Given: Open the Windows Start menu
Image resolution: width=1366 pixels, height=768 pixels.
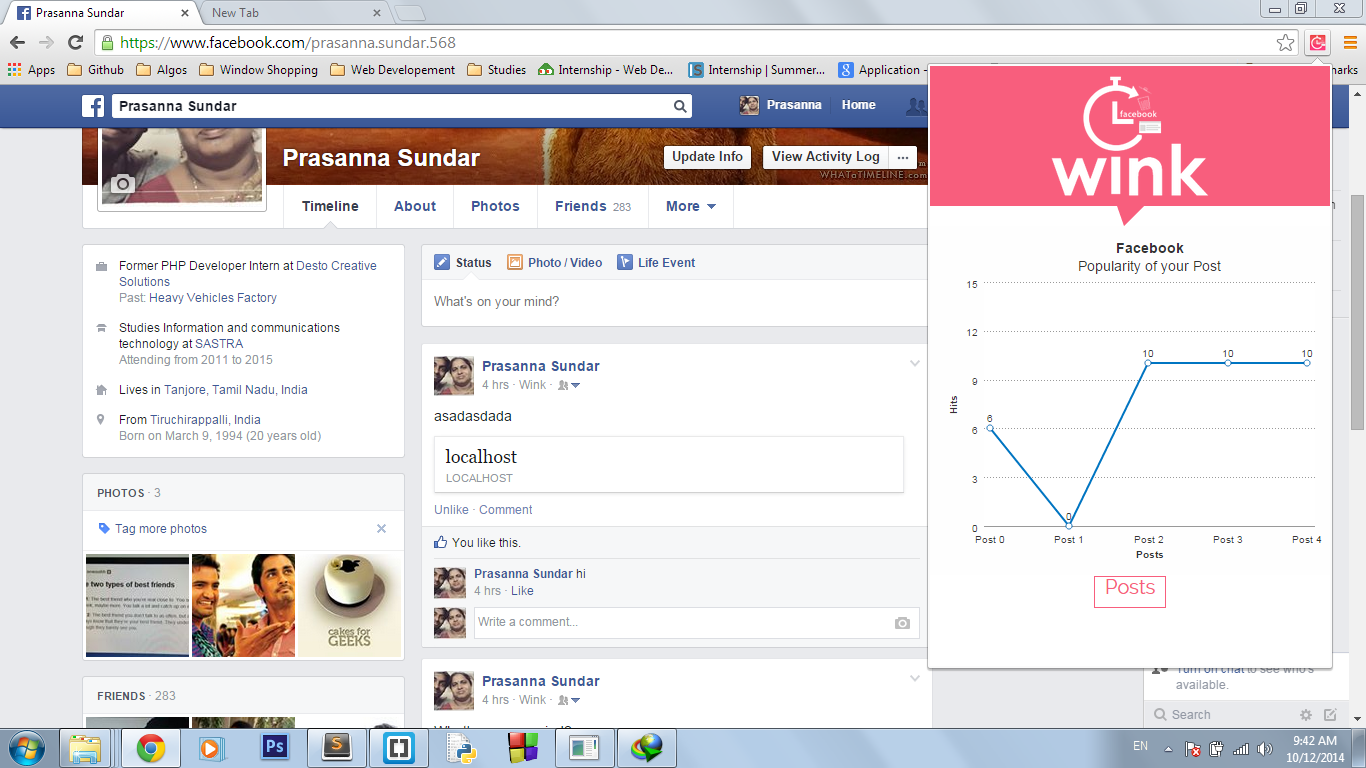Looking at the screenshot, I should tap(25, 748).
